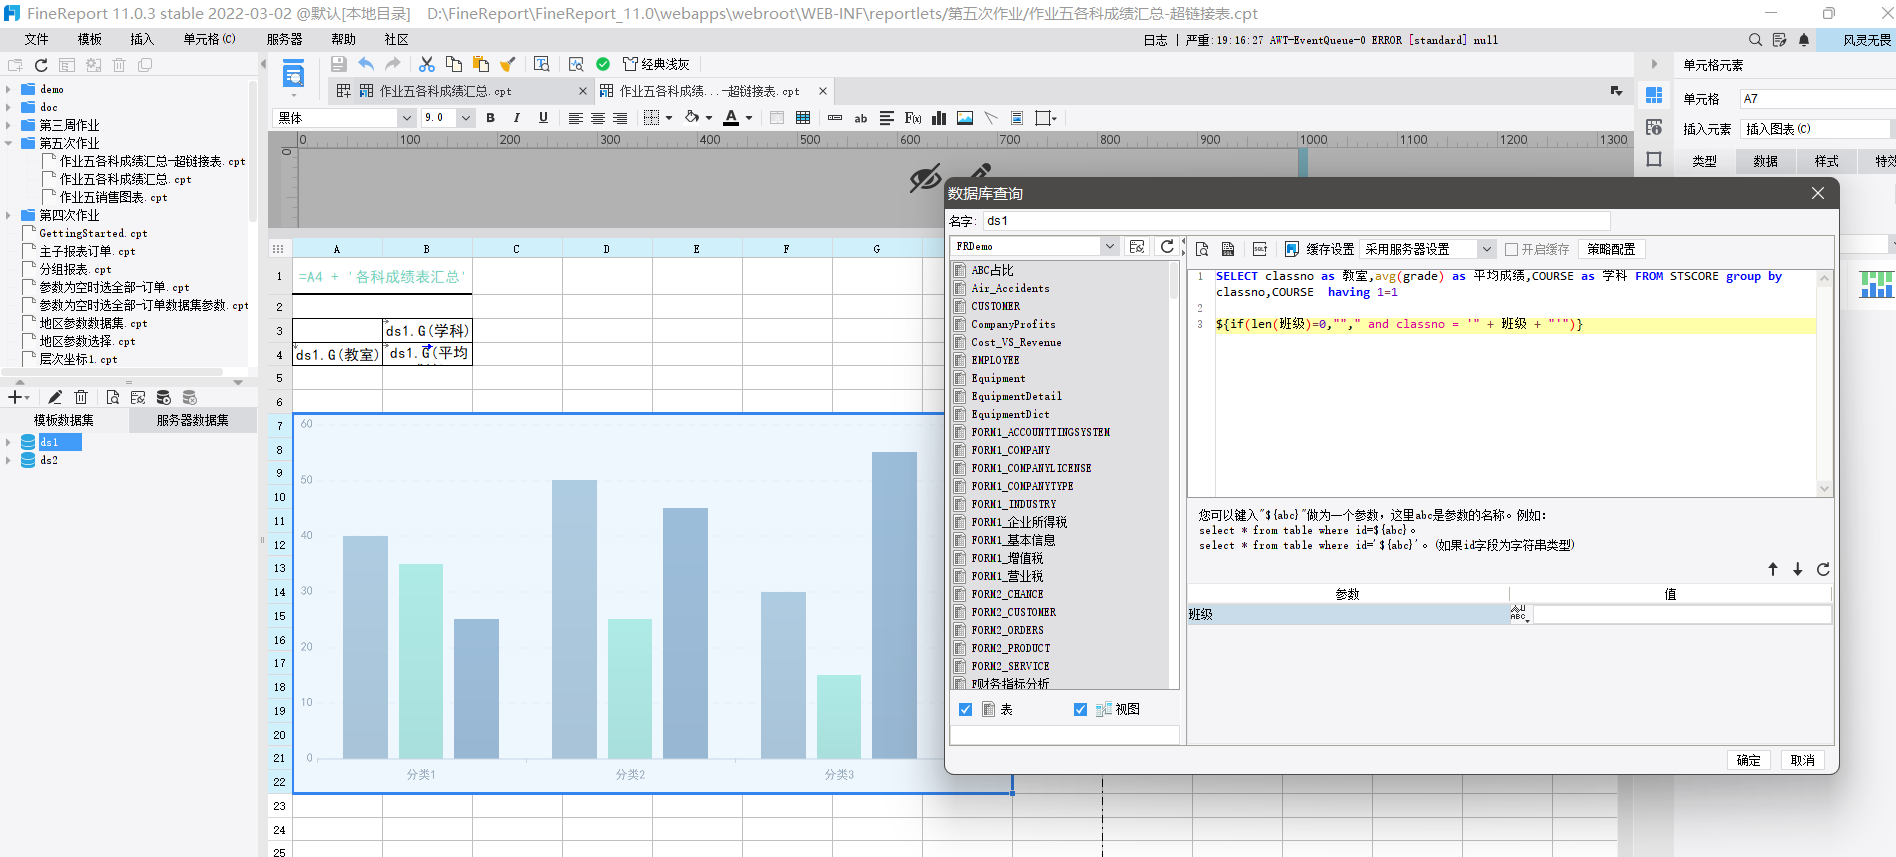Viewport: 1896px width, 857px height.
Task: Open the 采用服务器设置 cache dropdown
Action: (x=1487, y=249)
